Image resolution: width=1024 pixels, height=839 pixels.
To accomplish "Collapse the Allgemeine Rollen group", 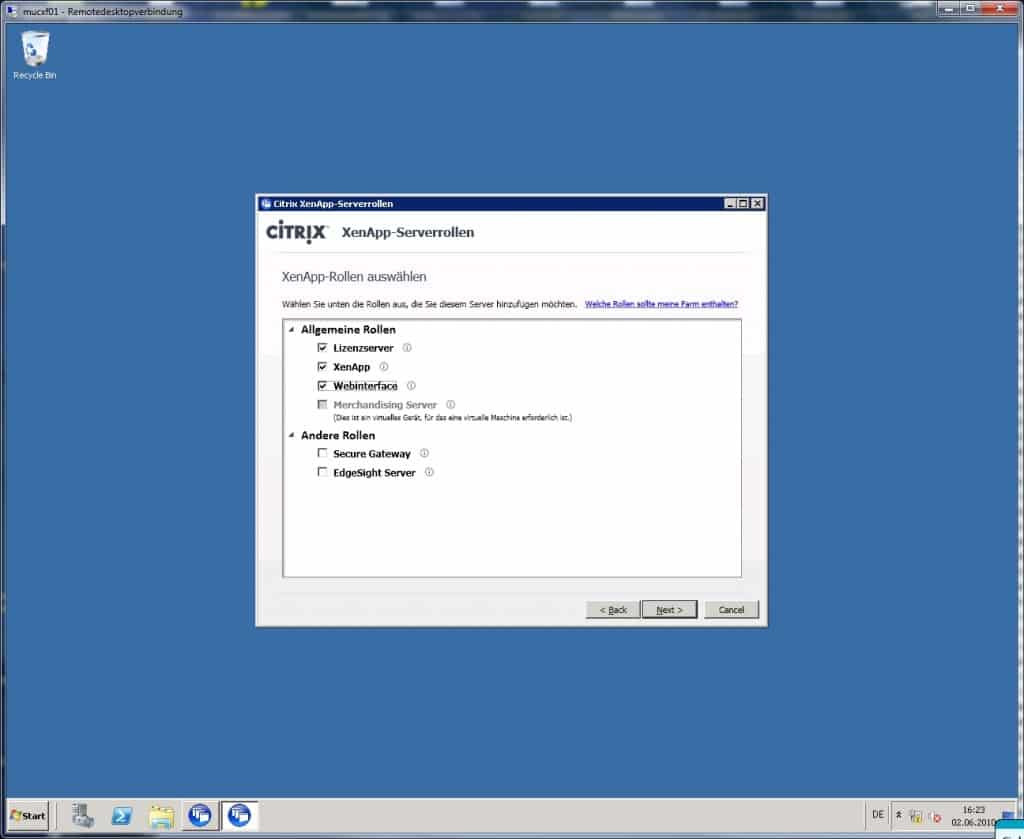I will pos(292,330).
